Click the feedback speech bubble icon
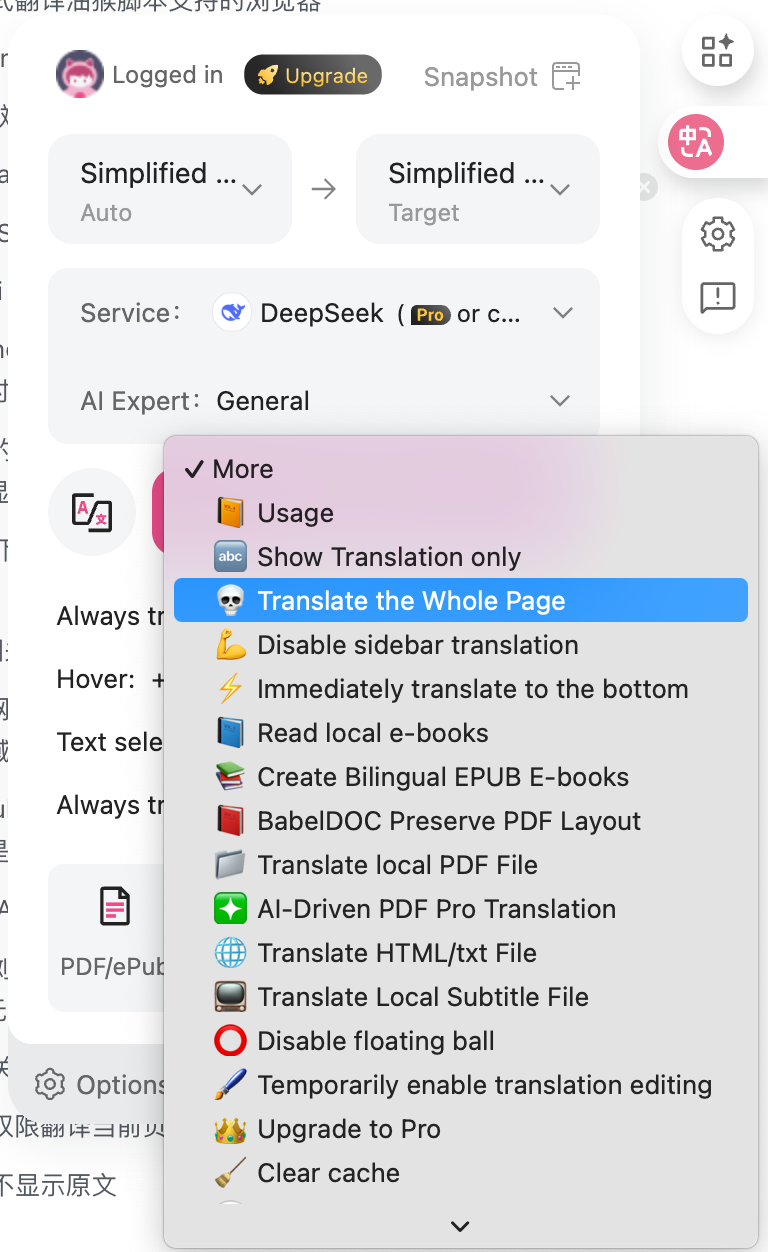Viewport: 768px width, 1252px height. click(x=718, y=297)
